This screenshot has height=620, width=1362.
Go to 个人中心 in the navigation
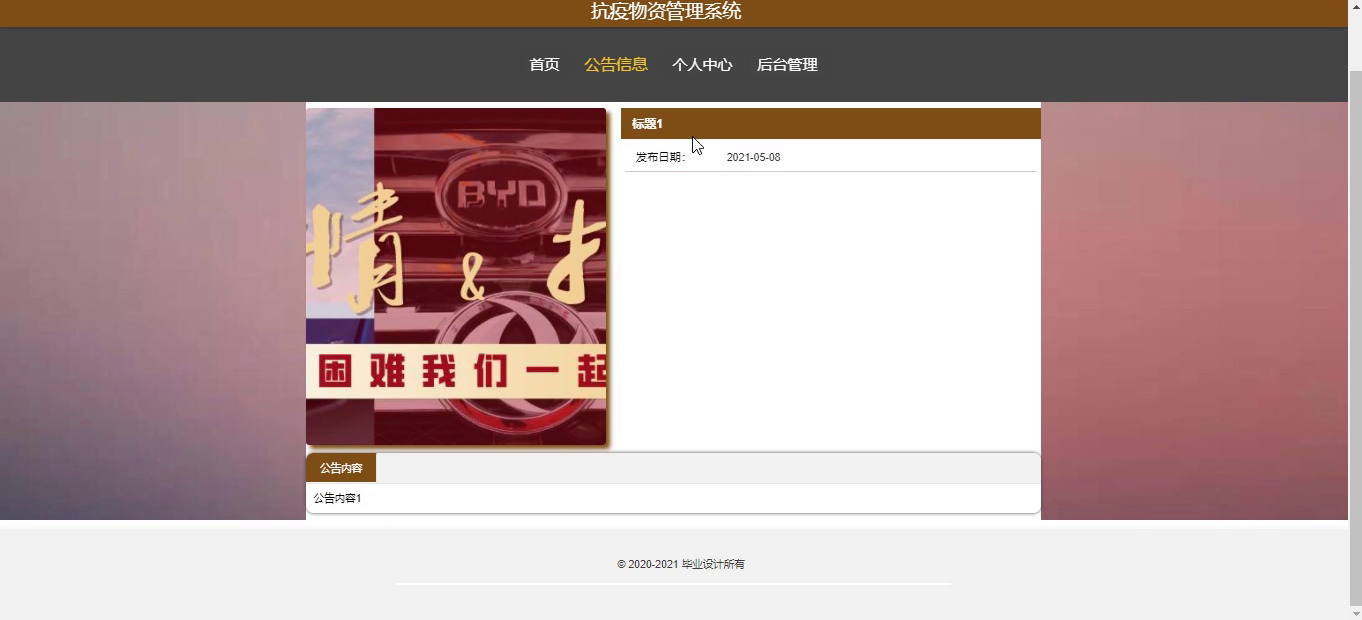pos(702,65)
